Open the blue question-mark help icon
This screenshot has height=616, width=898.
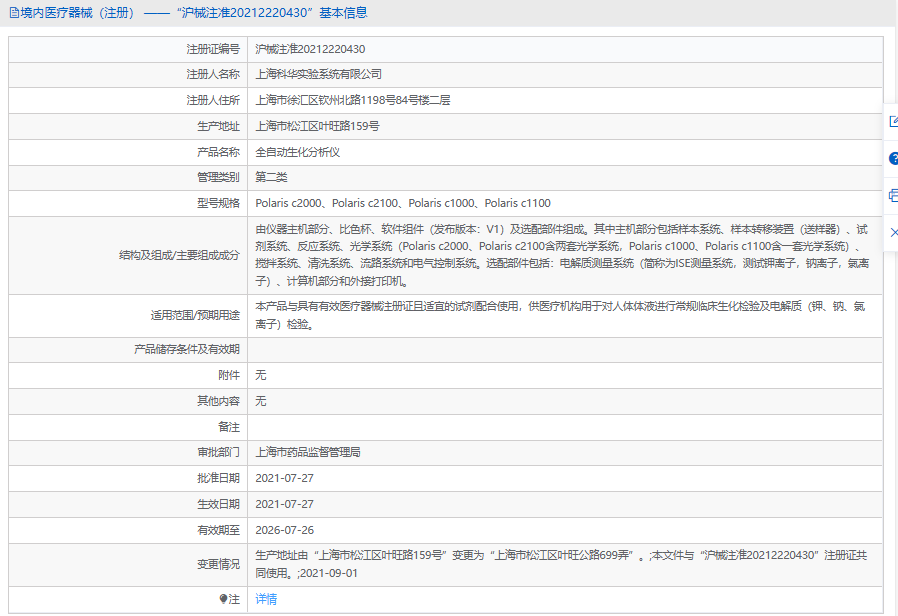[893, 159]
